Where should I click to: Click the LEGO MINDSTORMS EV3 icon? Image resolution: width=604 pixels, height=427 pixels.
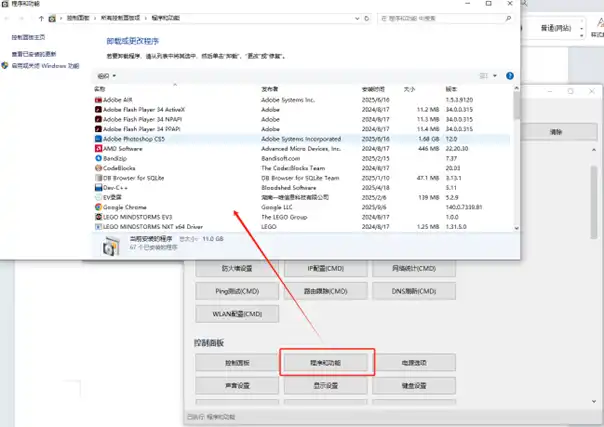pyautogui.click(x=98, y=217)
